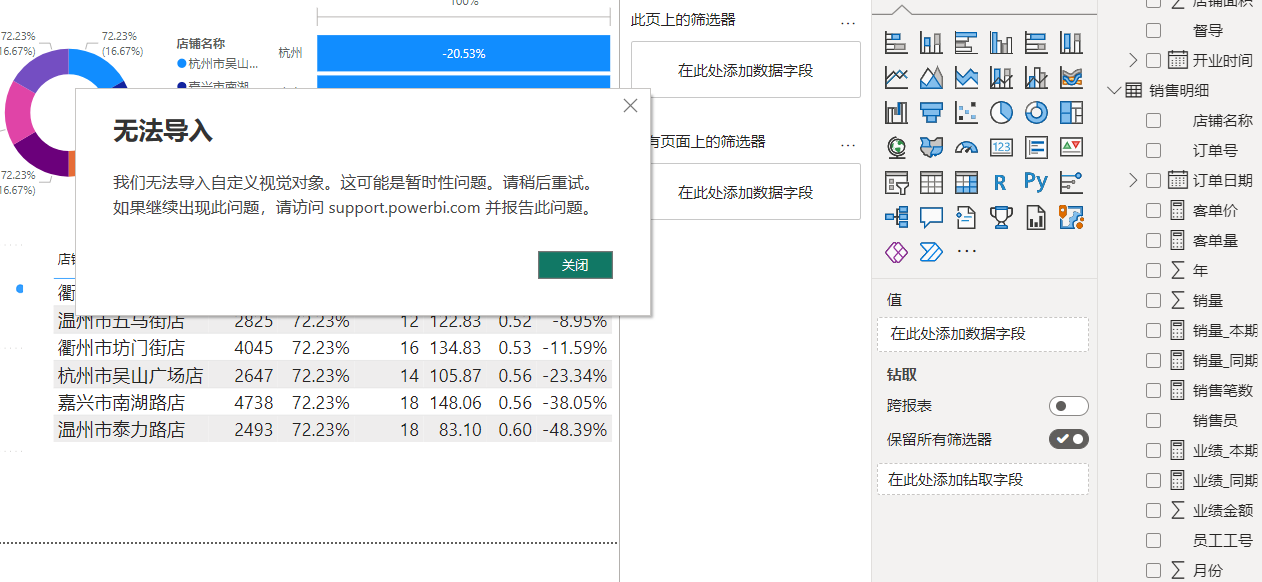The width and height of the screenshot is (1262, 582).
Task: Check the 业绩金额 field checkbox
Action: coord(1153,510)
